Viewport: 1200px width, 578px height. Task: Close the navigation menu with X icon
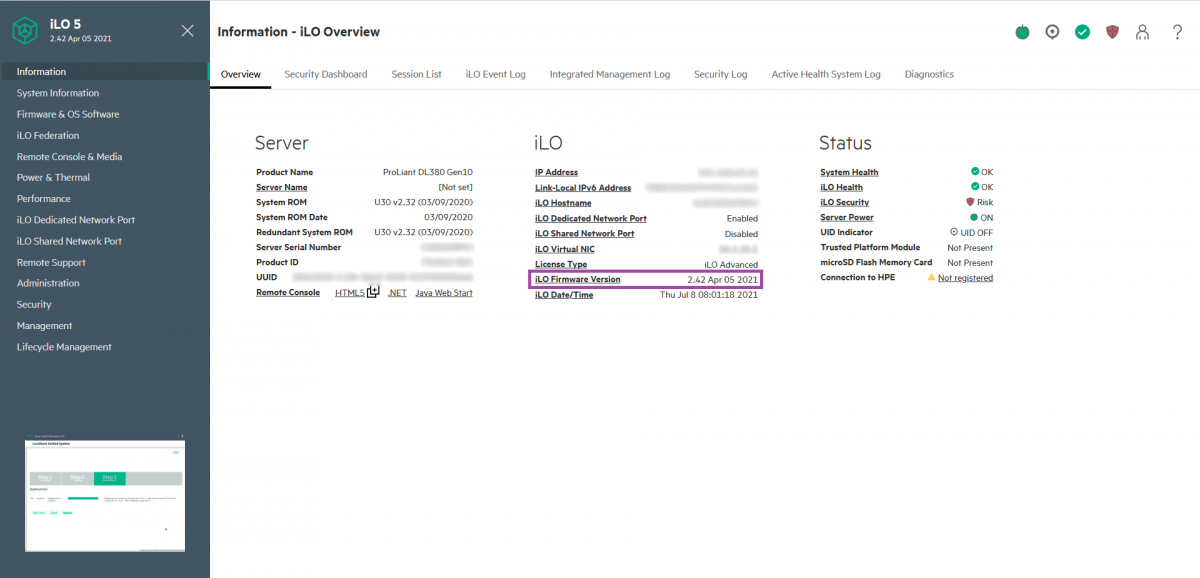pos(187,31)
